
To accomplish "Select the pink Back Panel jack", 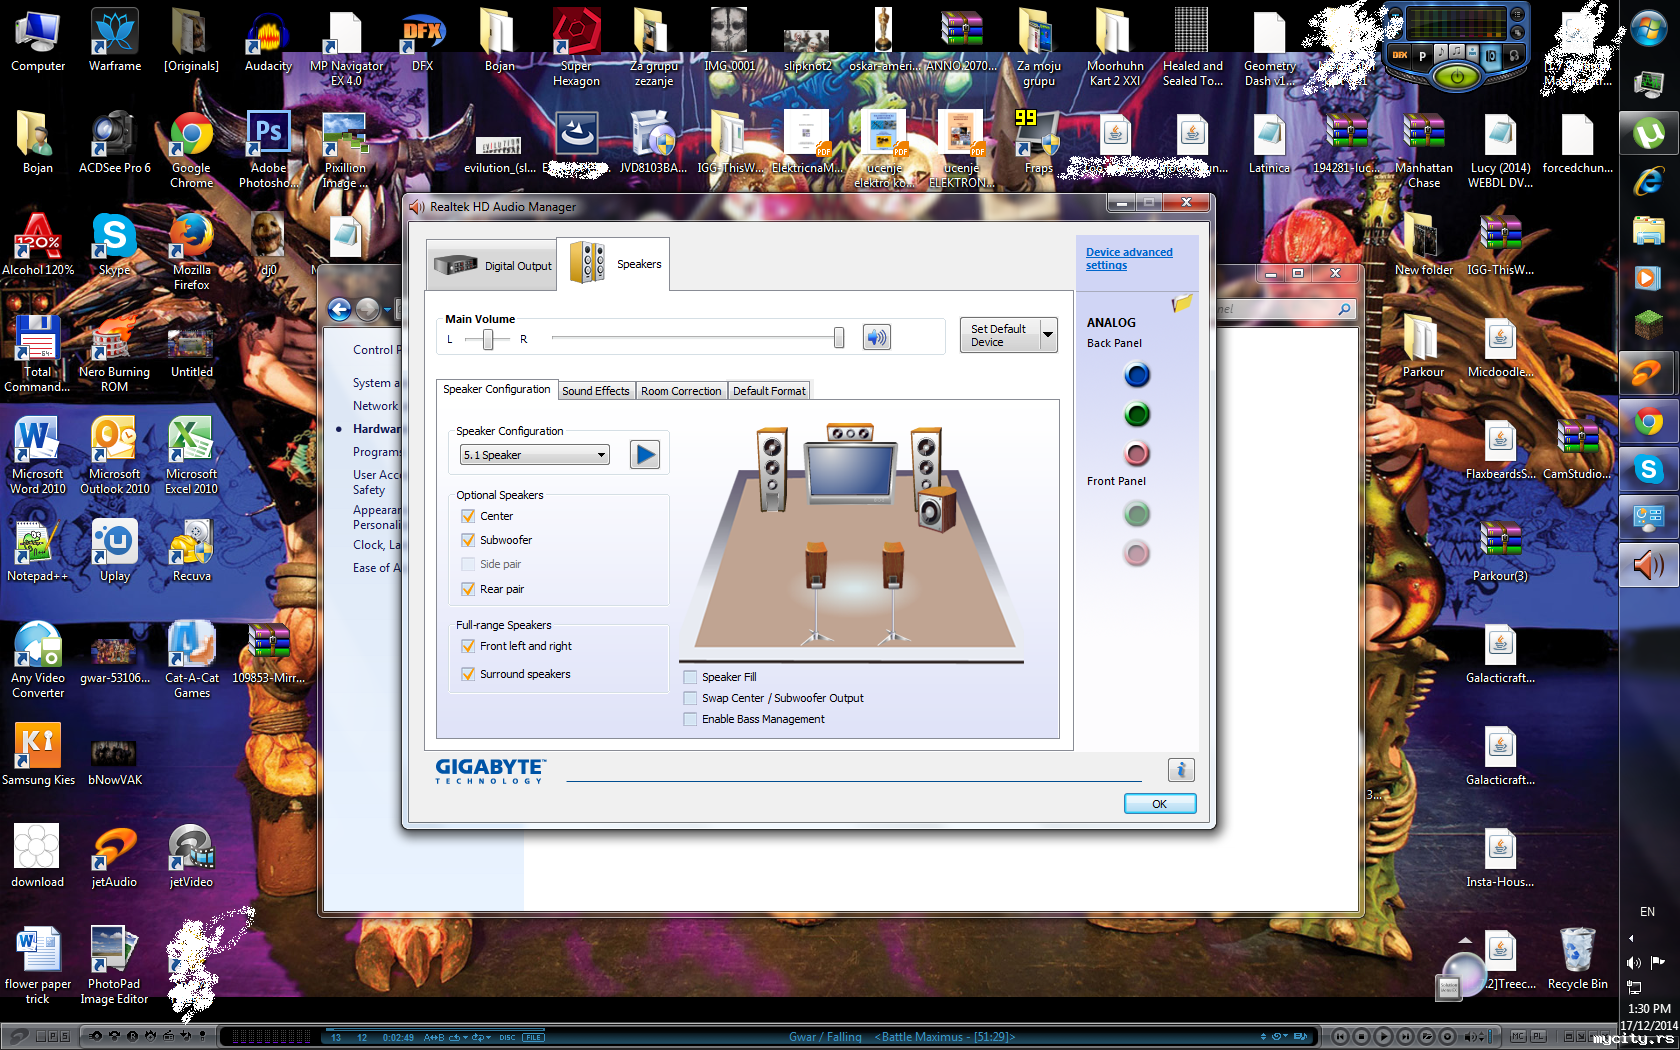I will (1137, 454).
